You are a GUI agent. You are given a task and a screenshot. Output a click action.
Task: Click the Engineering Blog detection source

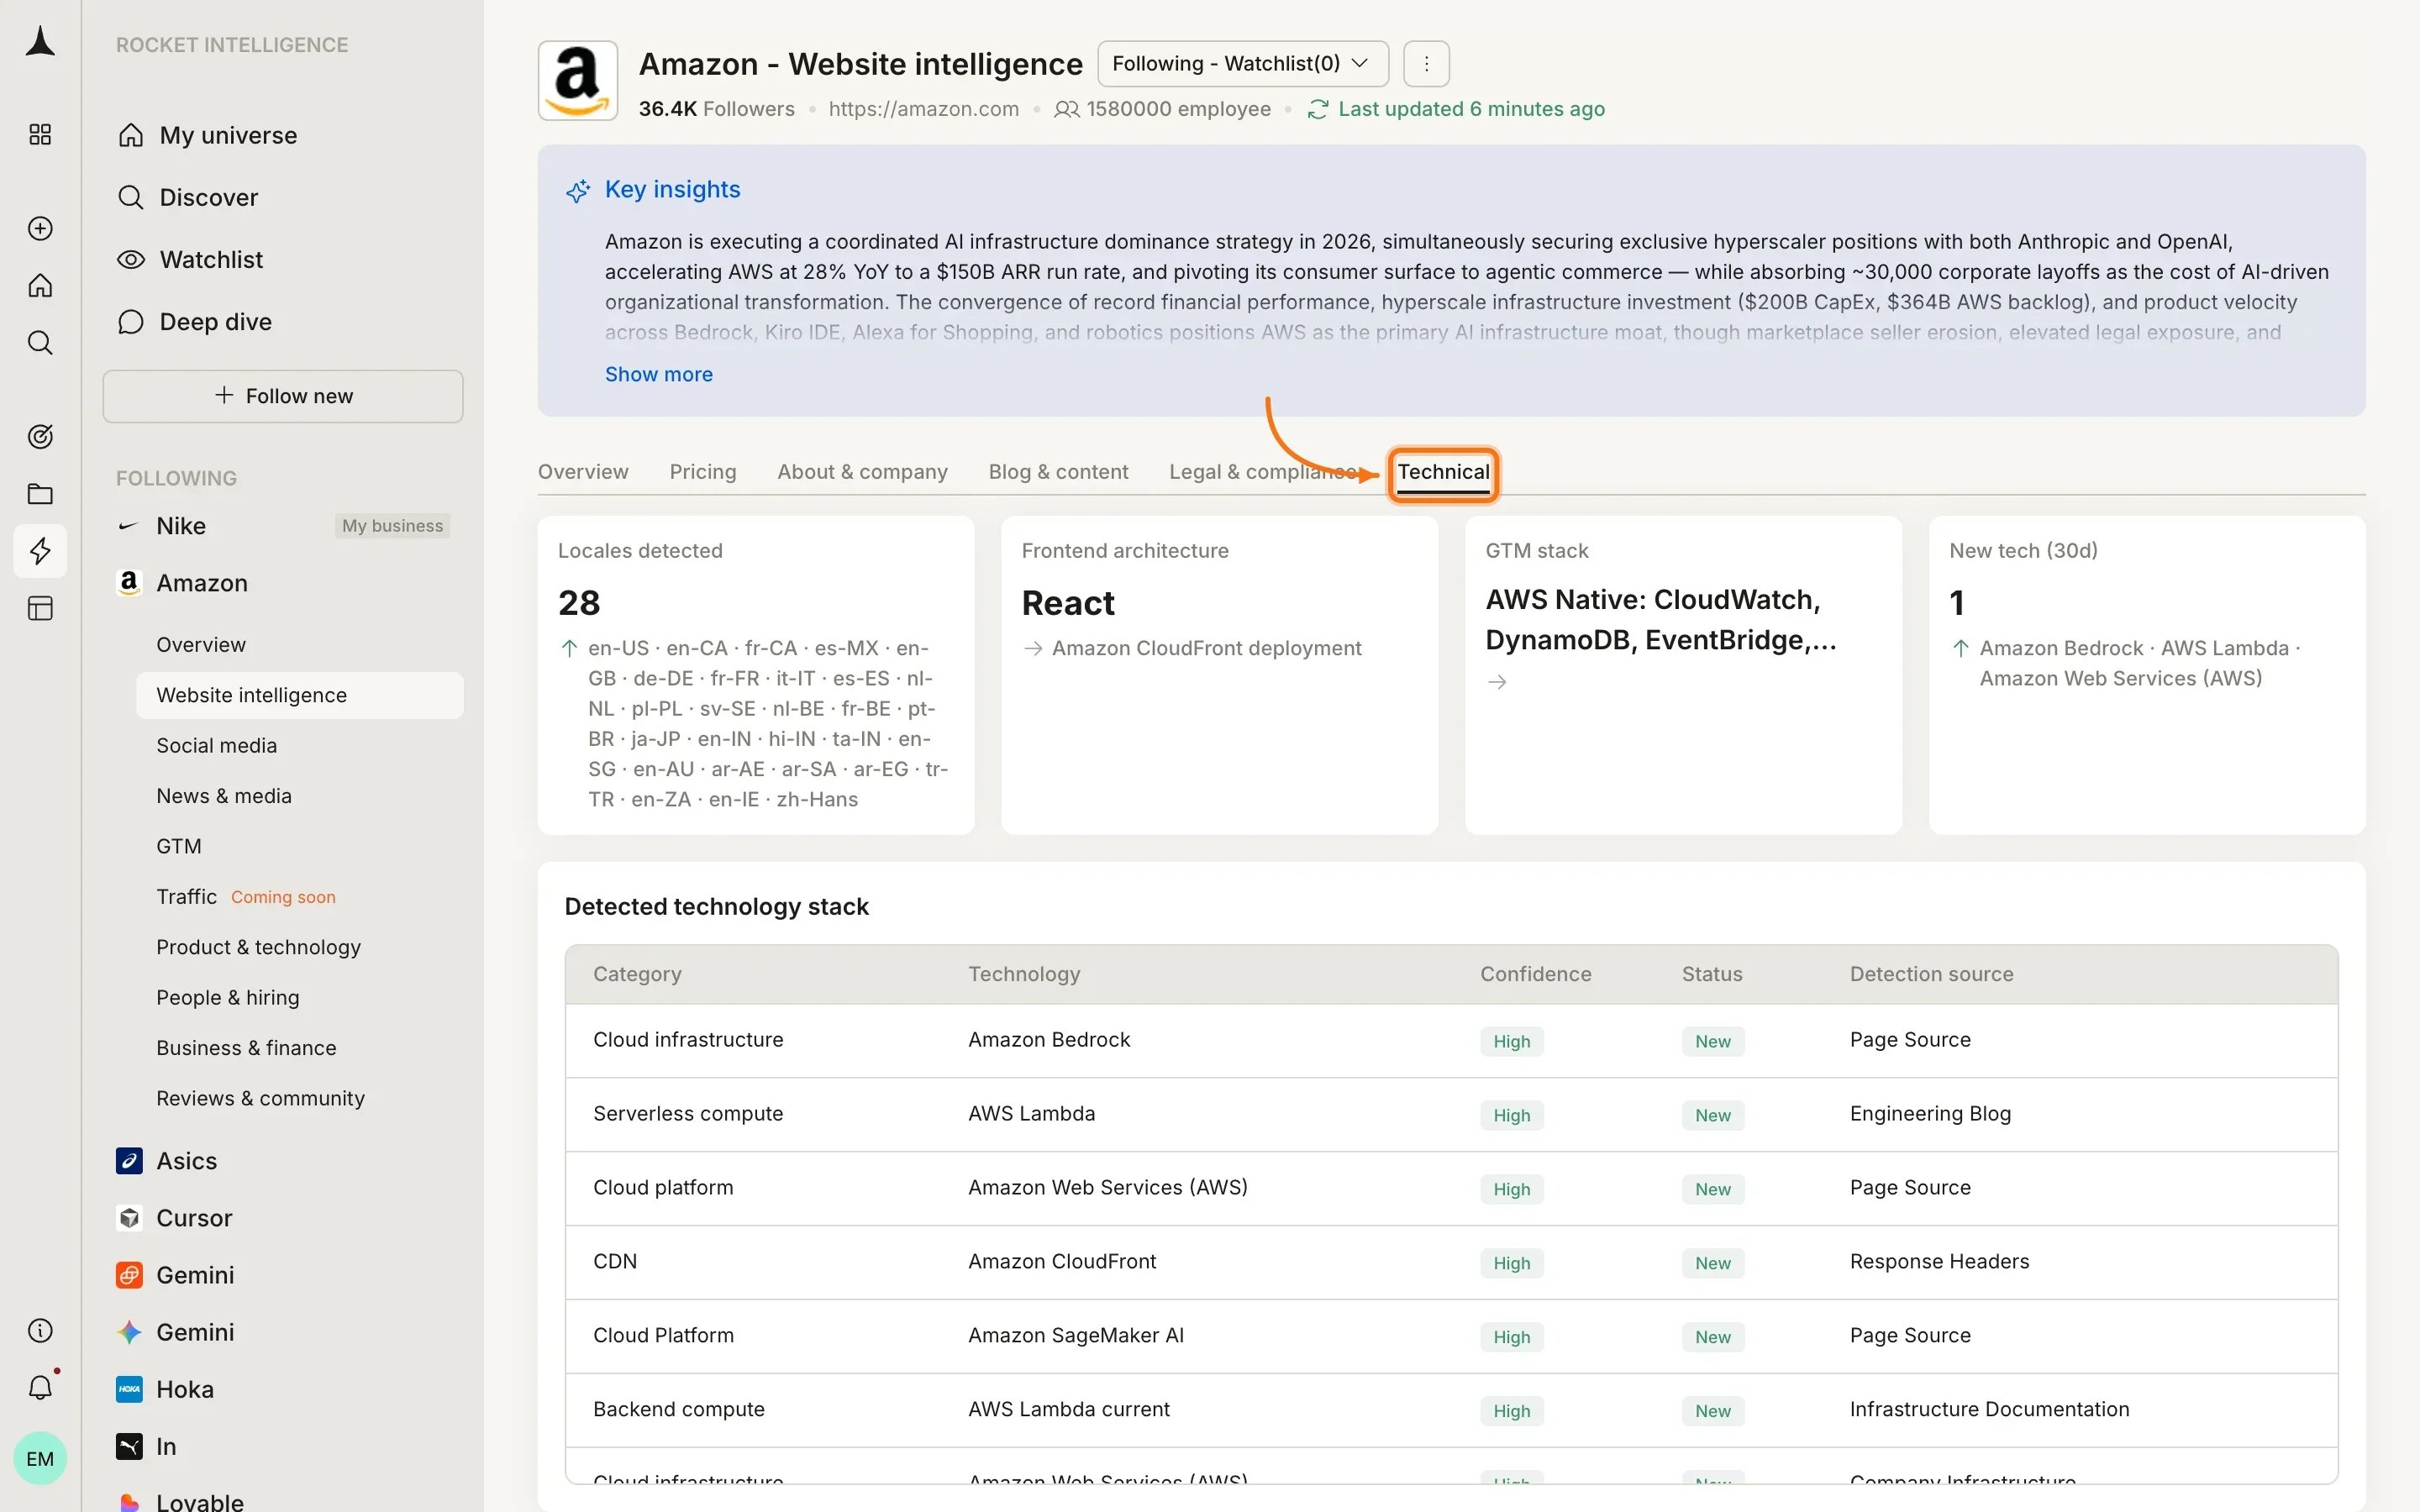click(x=1930, y=1114)
